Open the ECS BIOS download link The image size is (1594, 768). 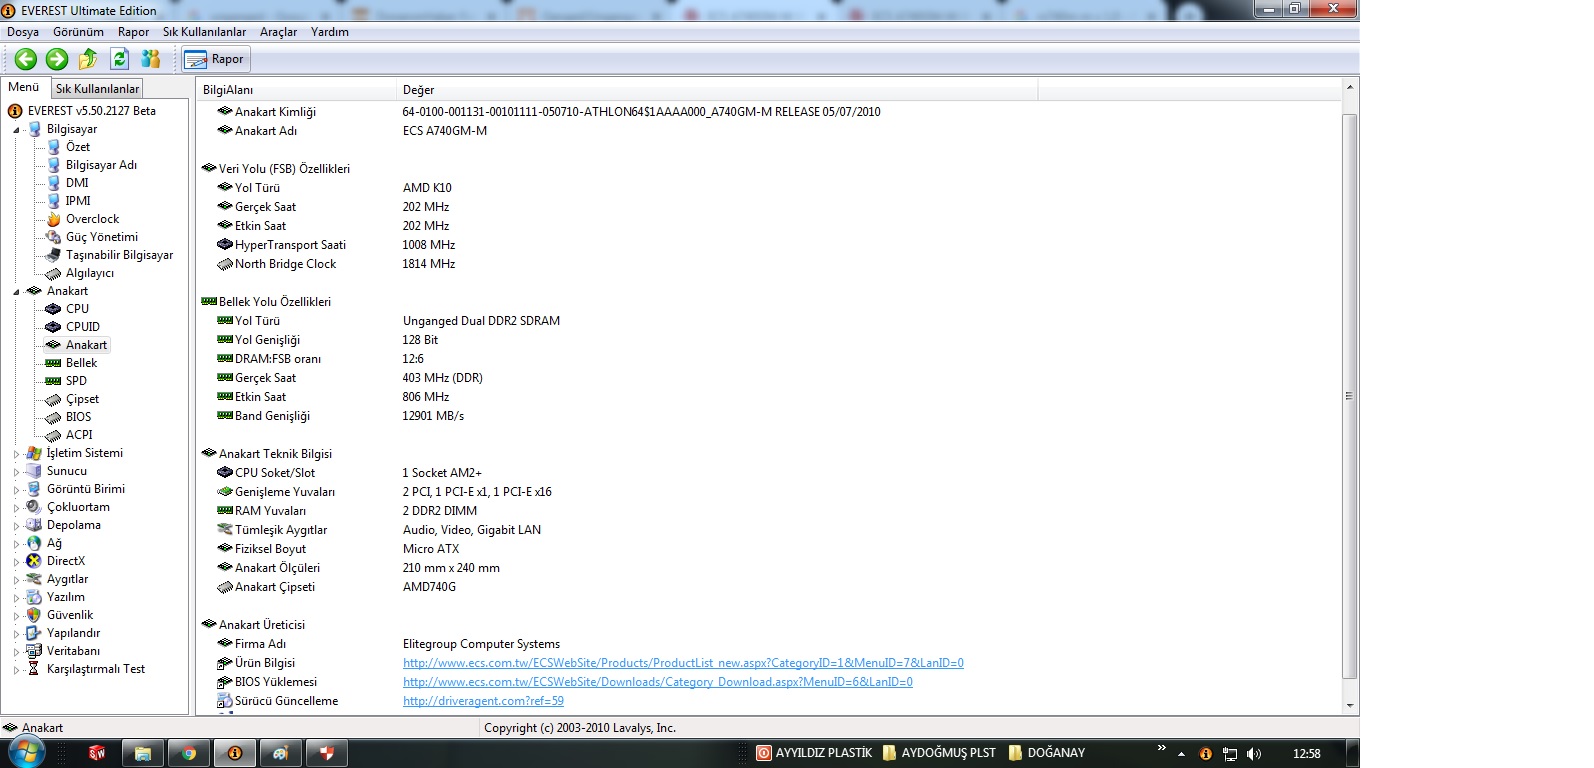pos(657,682)
